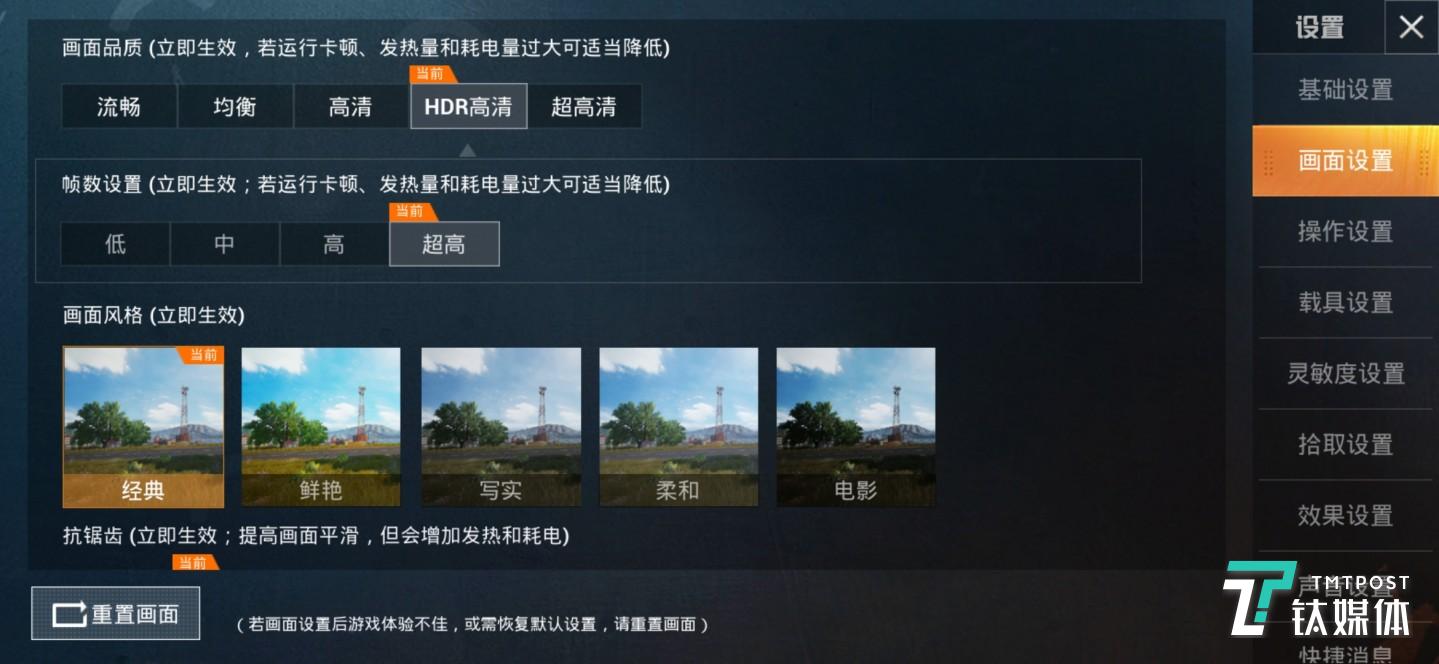
Task: Set frame rate to 高
Action: [334, 244]
